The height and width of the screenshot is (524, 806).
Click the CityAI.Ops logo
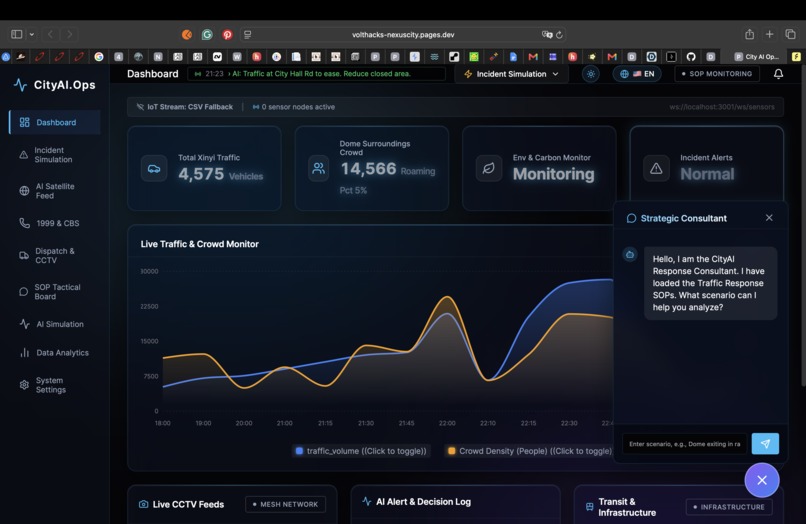[54, 85]
